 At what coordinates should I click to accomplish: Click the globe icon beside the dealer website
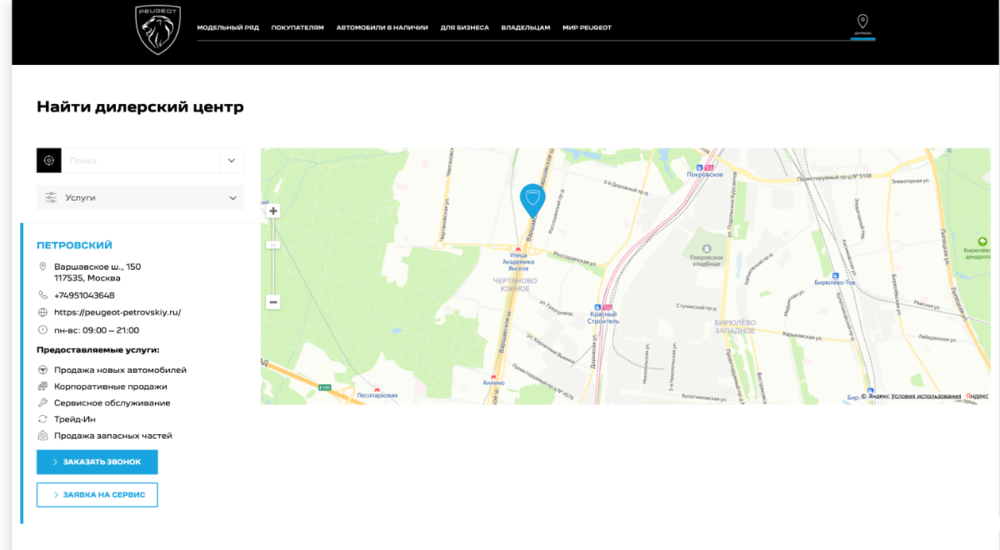43,313
